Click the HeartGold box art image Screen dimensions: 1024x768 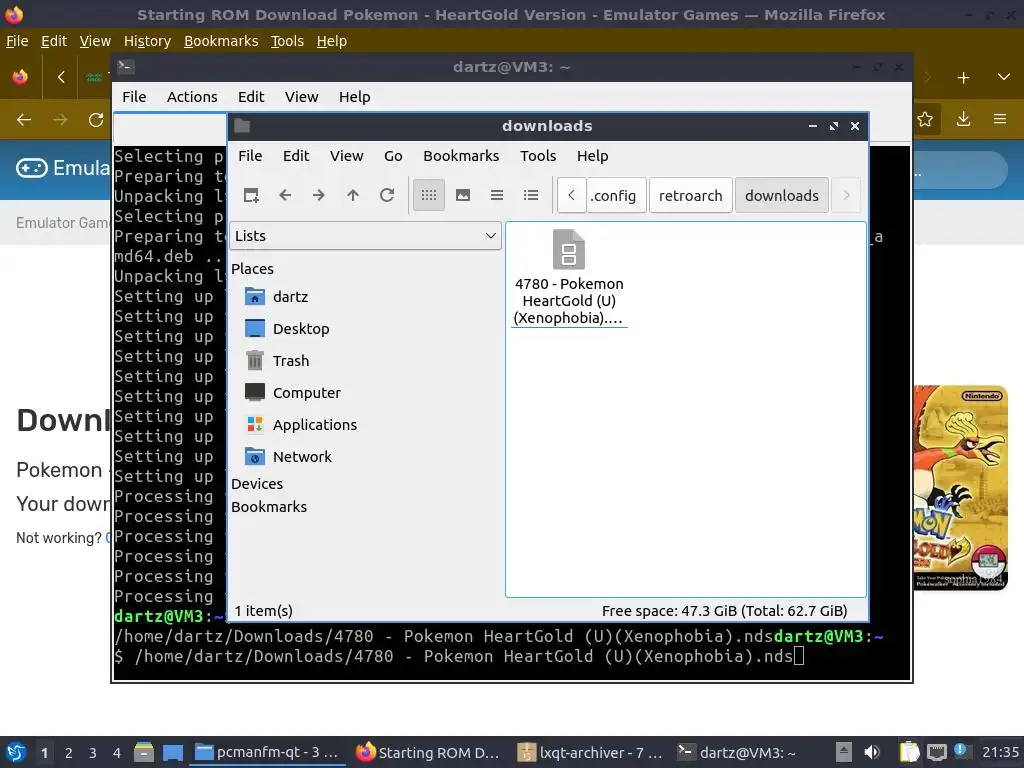960,487
